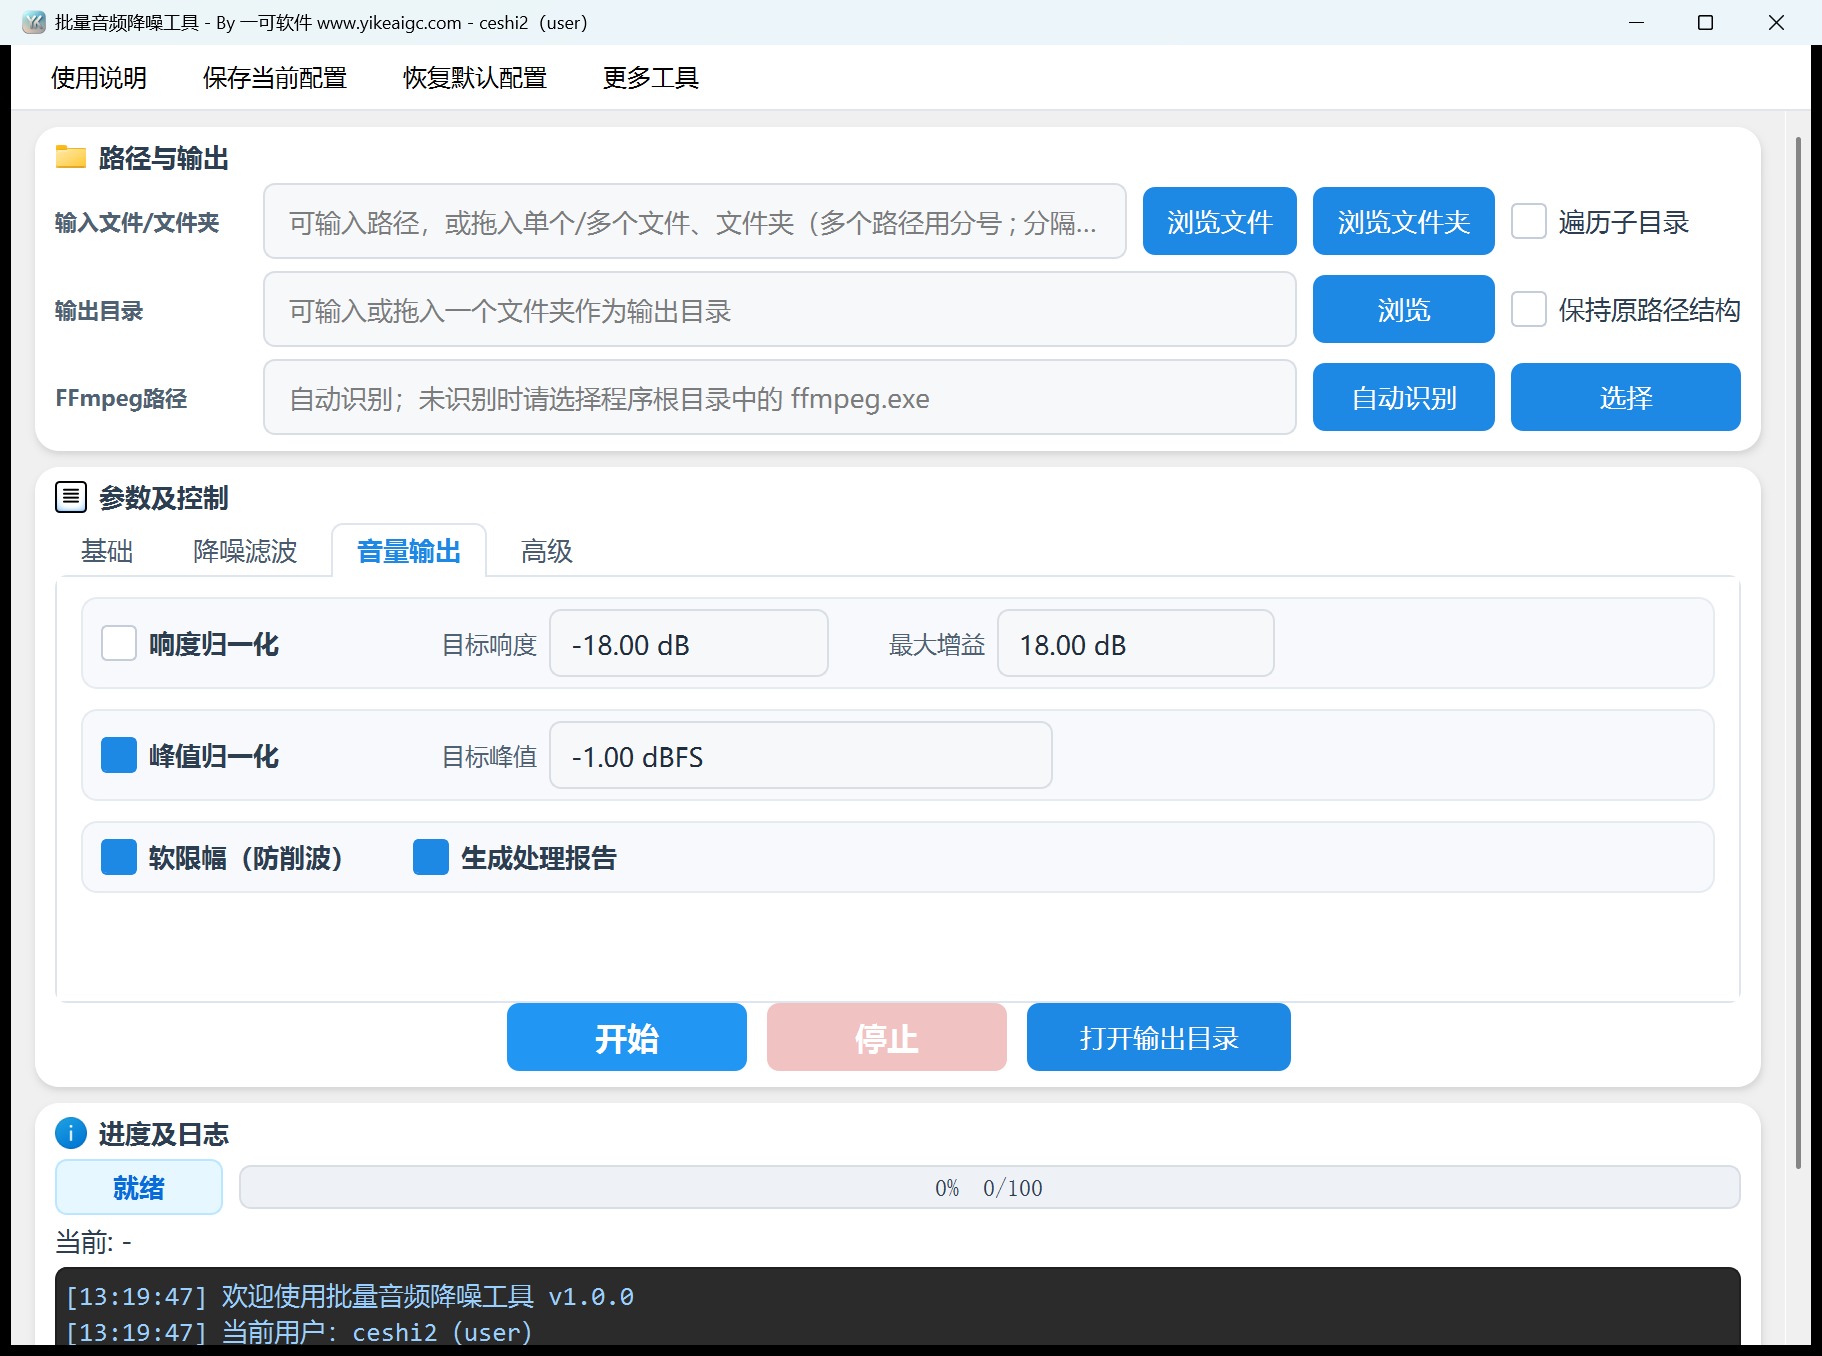Open the 更多工具 menu
This screenshot has width=1822, height=1356.
click(x=651, y=77)
